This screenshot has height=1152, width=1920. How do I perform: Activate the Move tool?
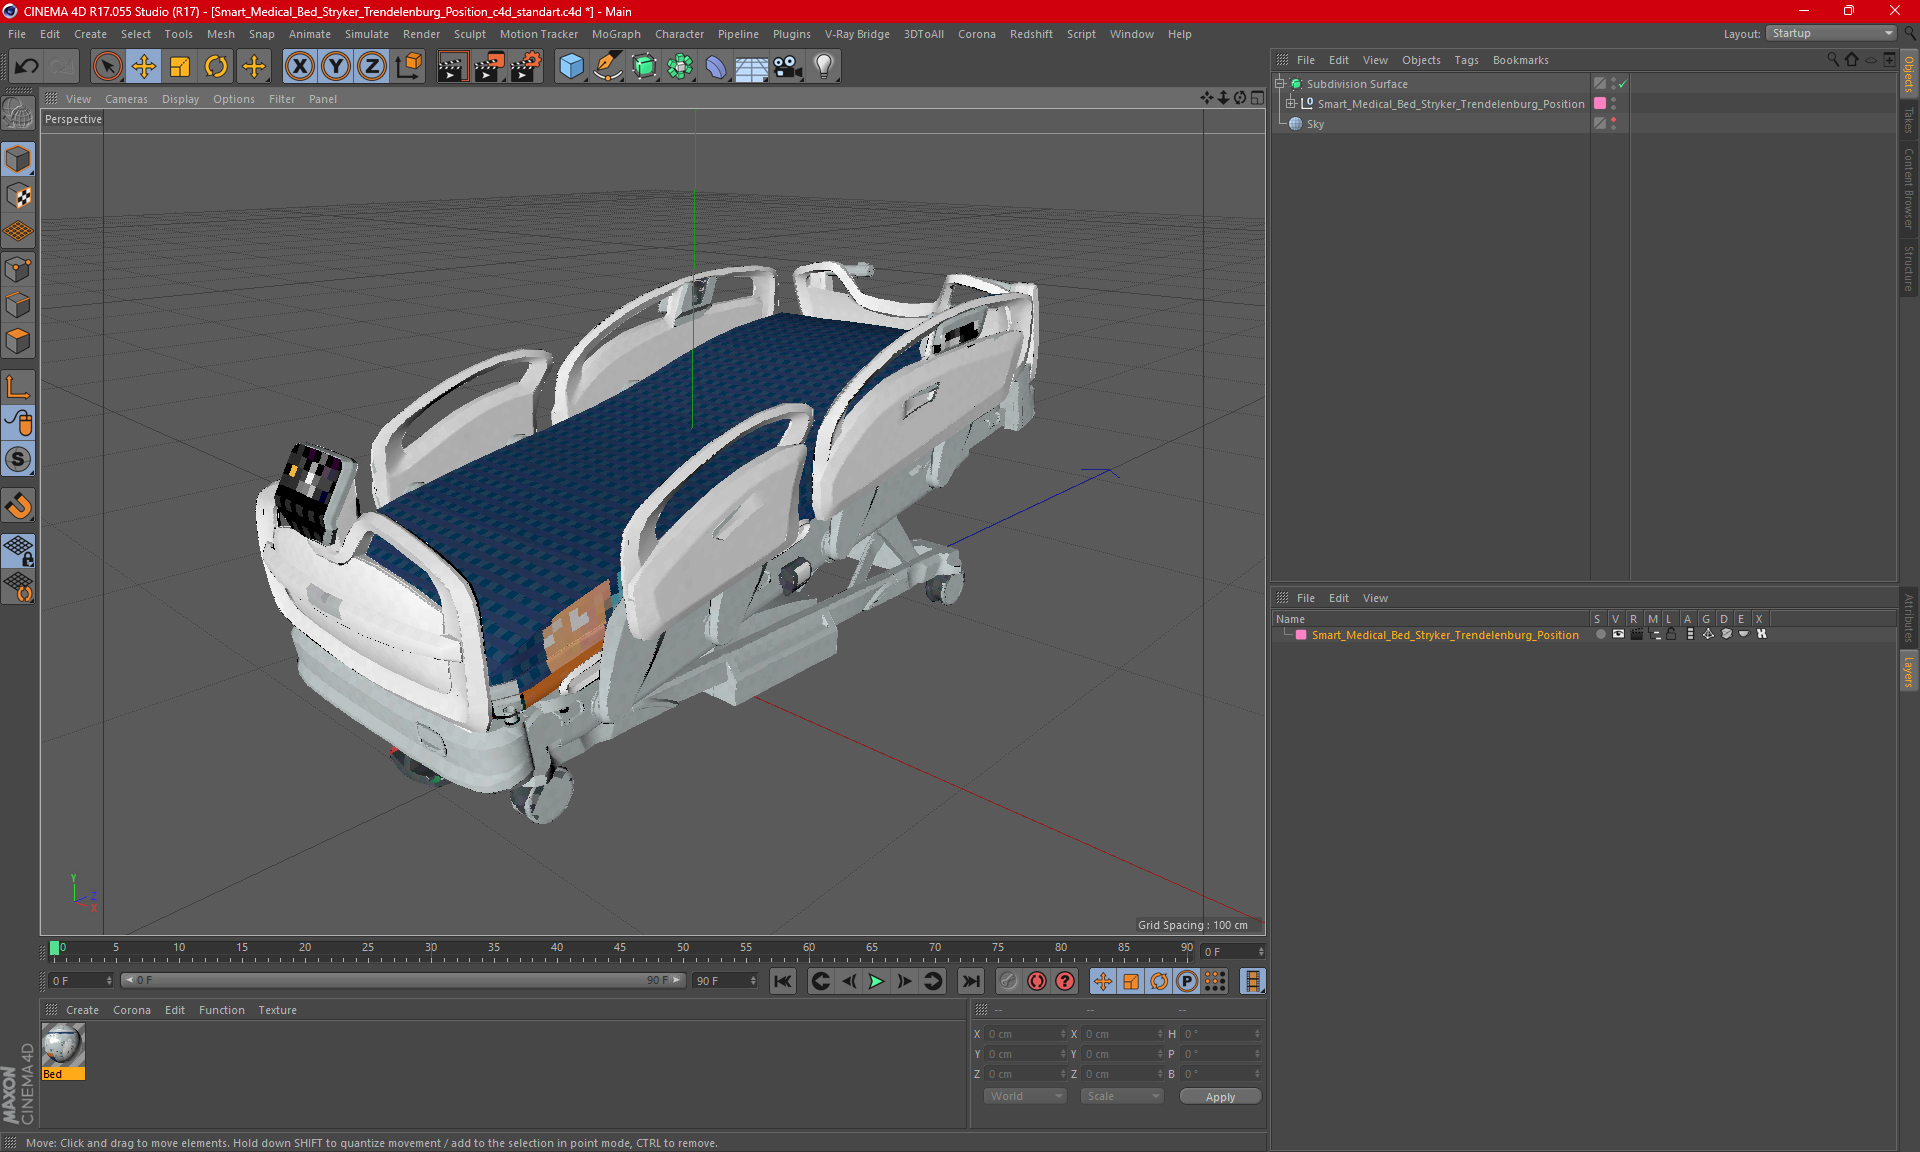[144, 67]
